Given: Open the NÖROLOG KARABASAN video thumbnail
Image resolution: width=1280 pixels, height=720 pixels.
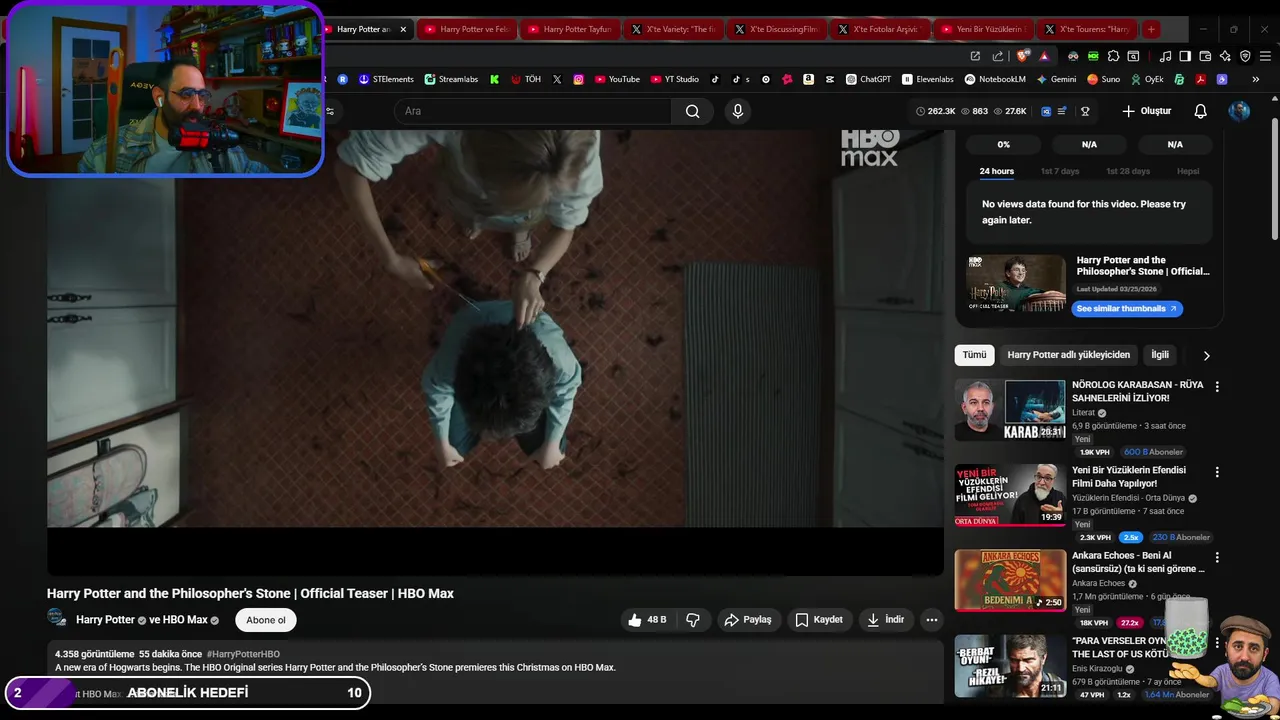Looking at the screenshot, I should coord(1010,410).
